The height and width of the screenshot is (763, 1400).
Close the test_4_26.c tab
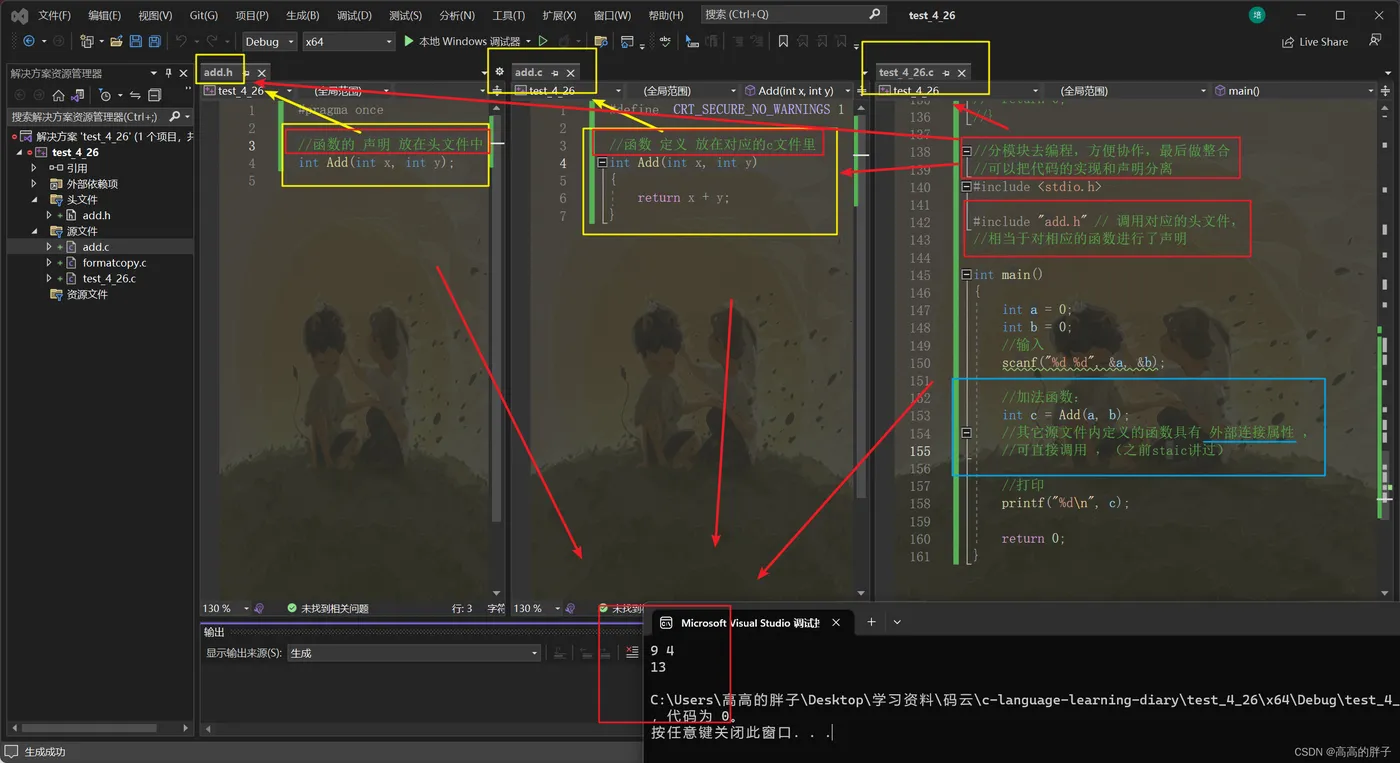click(962, 73)
